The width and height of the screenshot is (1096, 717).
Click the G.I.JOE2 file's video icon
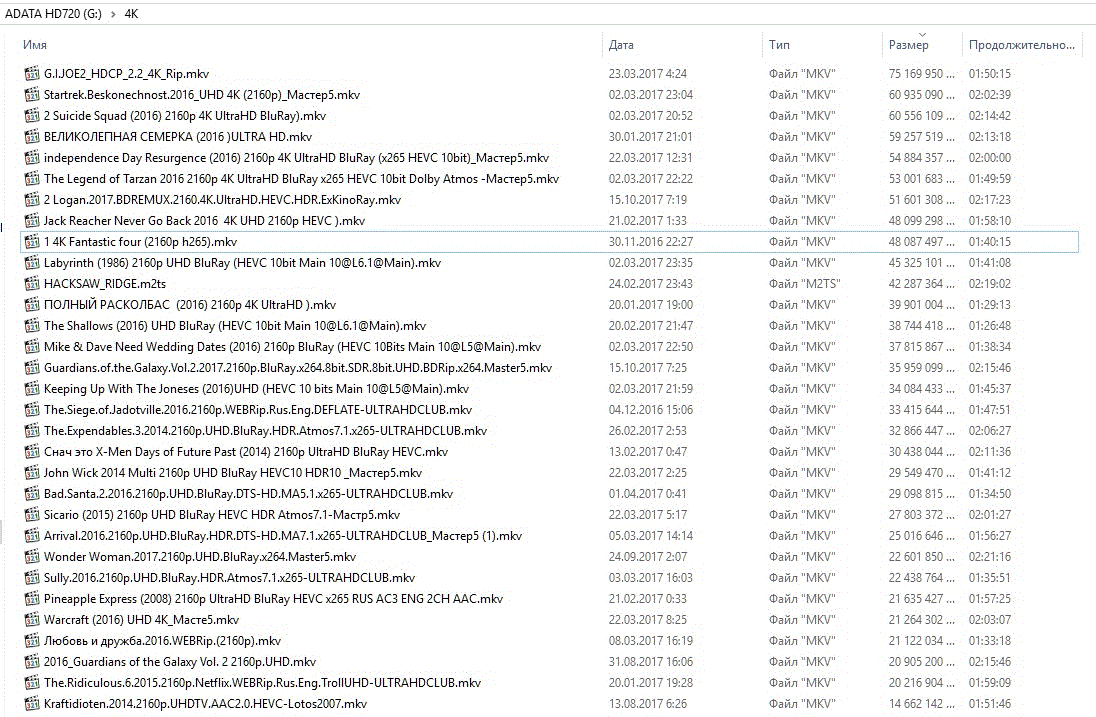(x=32, y=74)
